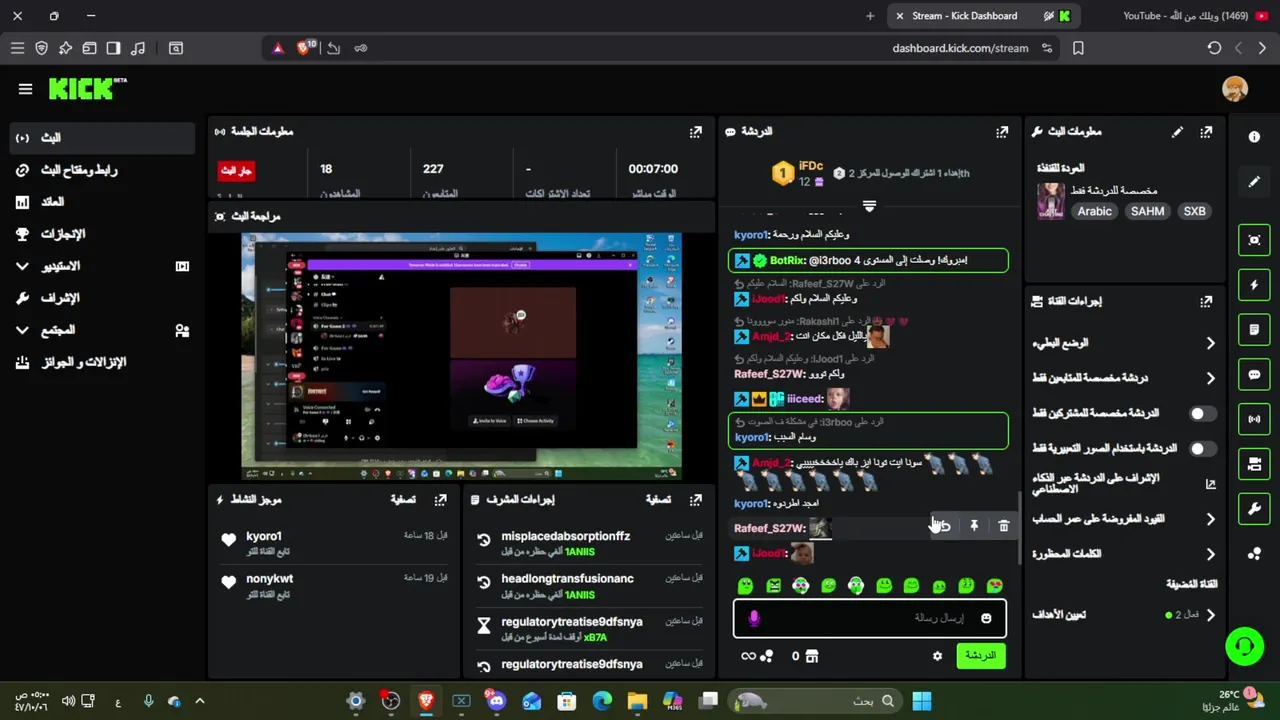Bookmark this page in Brave
1280x720 pixels.
tap(1078, 48)
